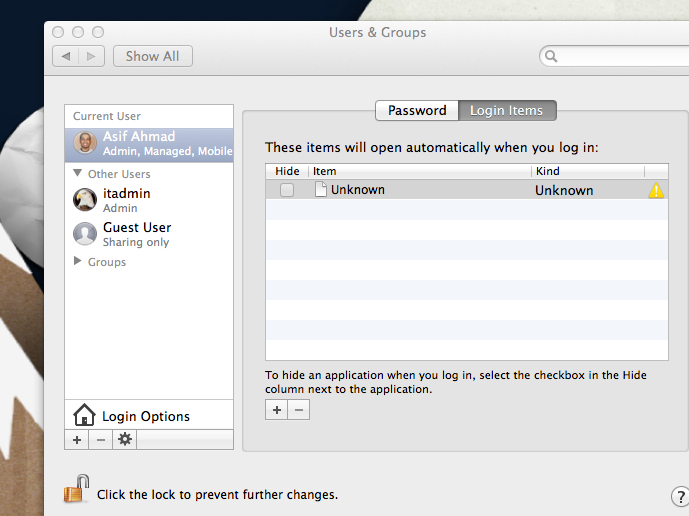This screenshot has height=516, width=689.
Task: Click the window's yellow minimize button
Action: tap(78, 32)
